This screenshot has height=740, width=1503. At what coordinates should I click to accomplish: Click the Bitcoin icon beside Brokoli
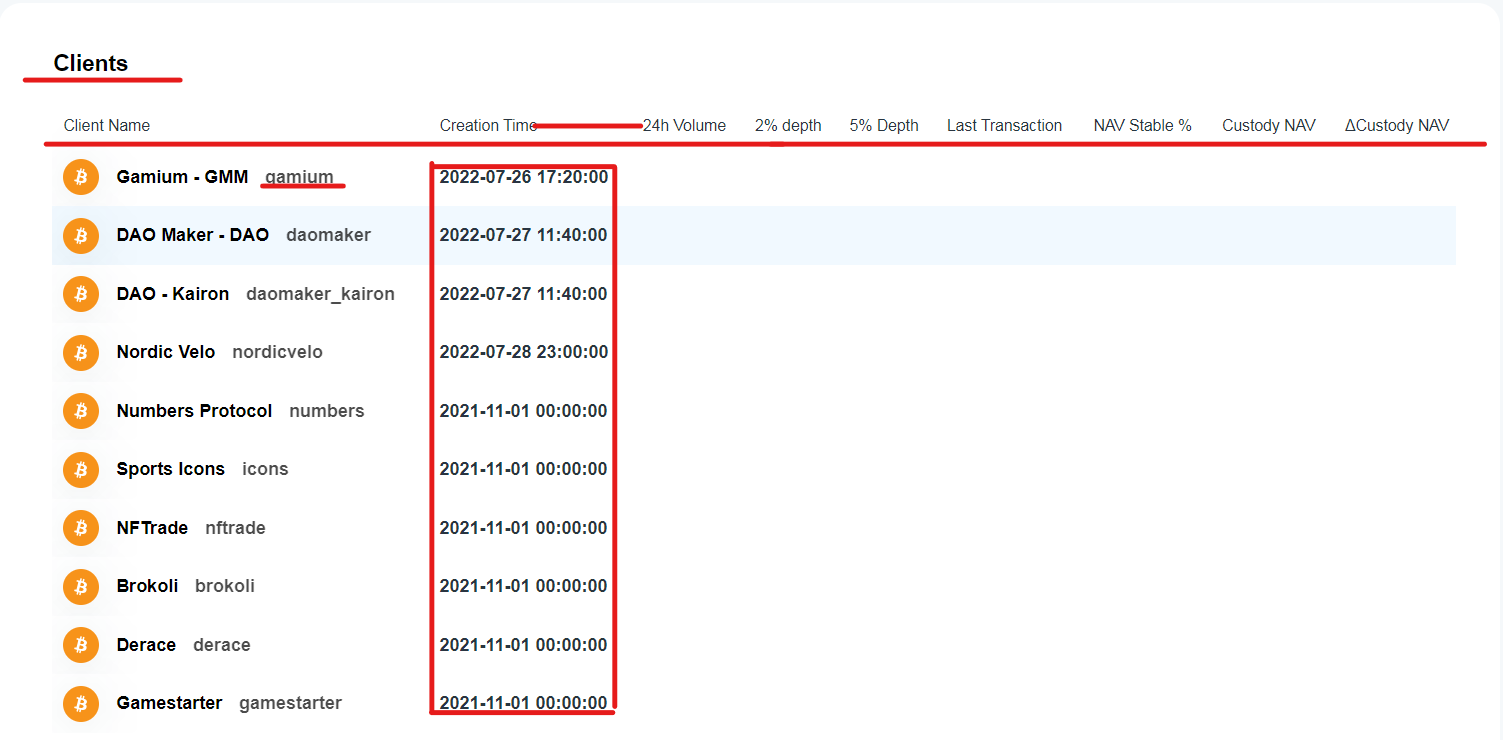[81, 586]
